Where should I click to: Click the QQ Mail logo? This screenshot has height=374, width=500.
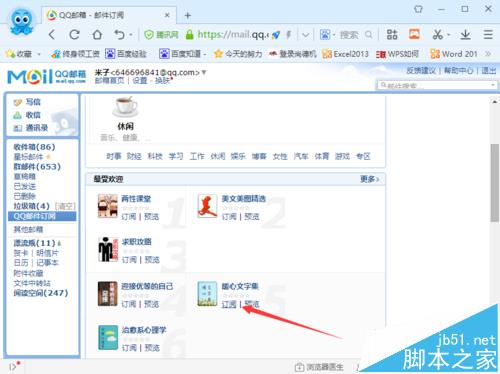46,77
